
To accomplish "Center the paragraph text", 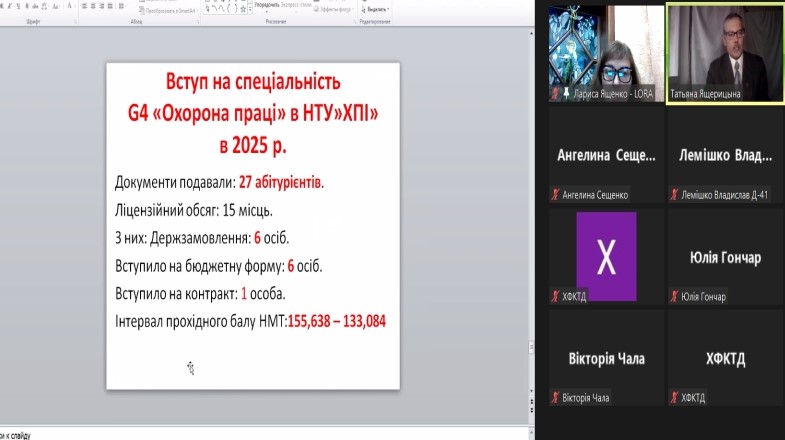I will (93, 6).
